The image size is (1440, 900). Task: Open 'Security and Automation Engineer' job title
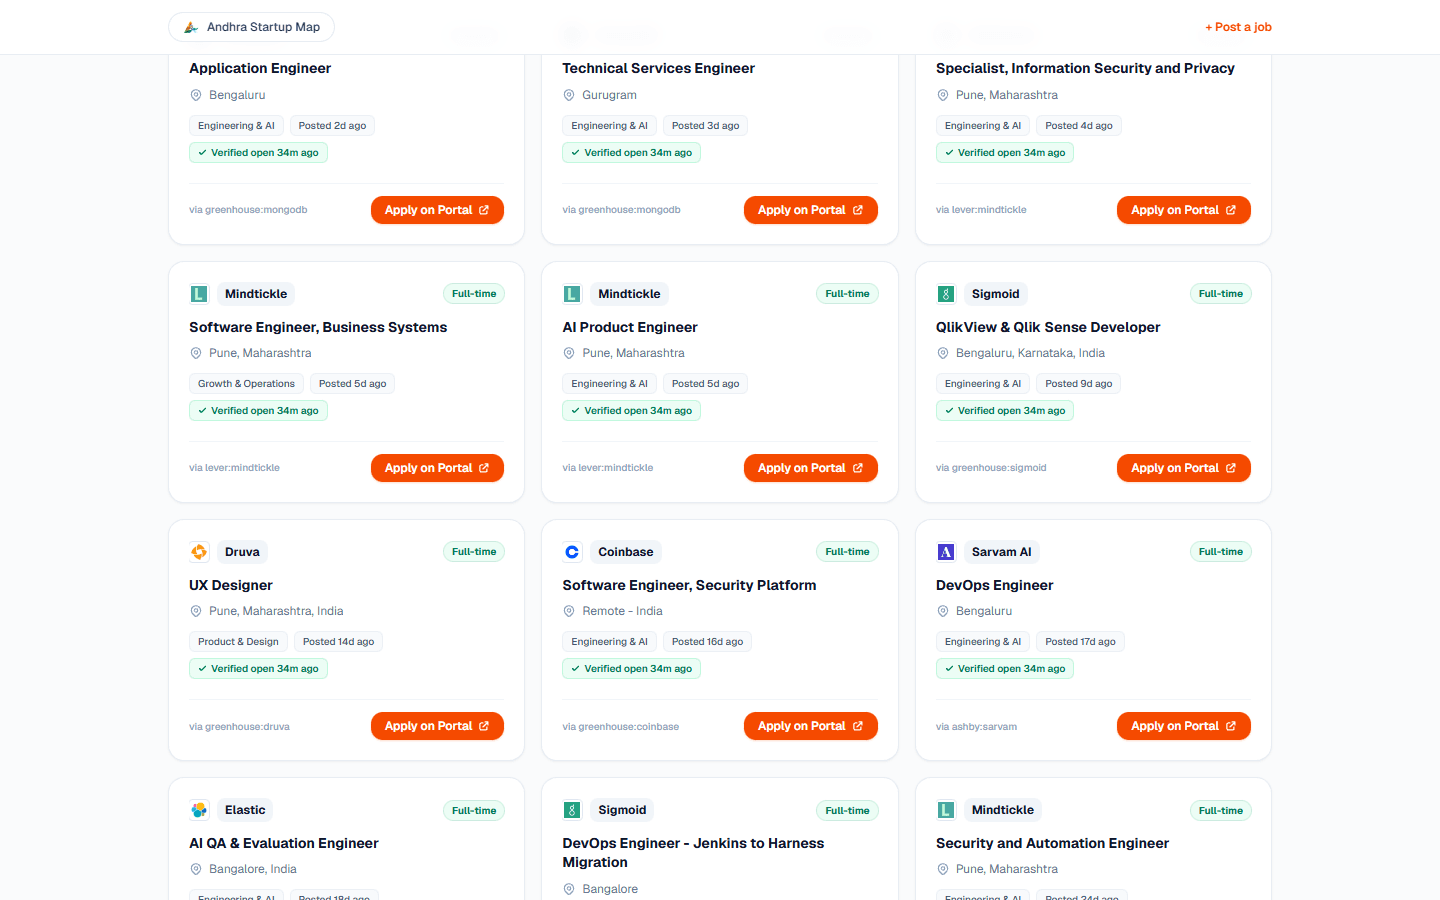pyautogui.click(x=1052, y=843)
